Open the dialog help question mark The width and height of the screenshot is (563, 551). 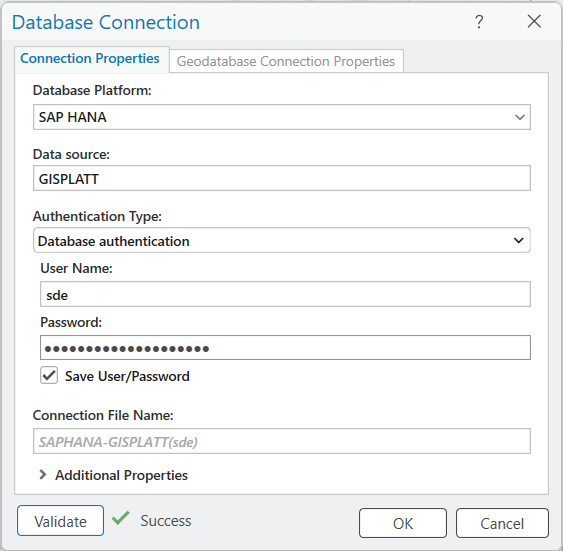point(479,22)
